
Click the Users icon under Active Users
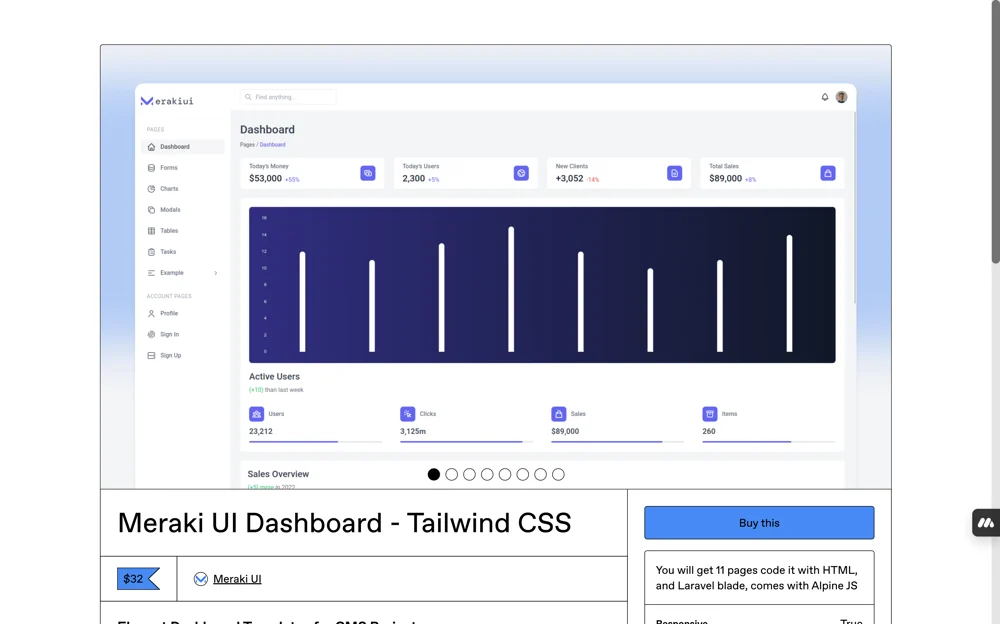[x=256, y=414]
